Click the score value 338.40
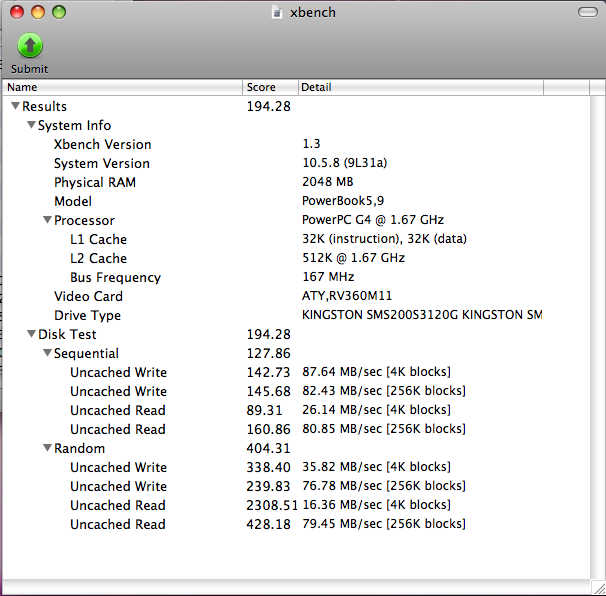This screenshot has height=596, width=606. 269,467
